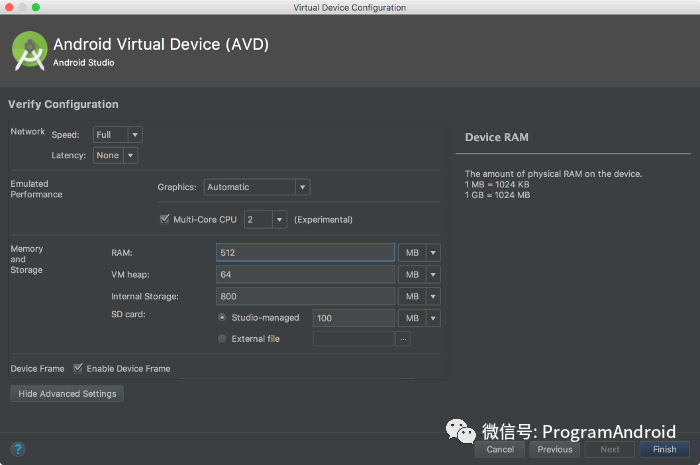The image size is (700, 465).
Task: Toggle the Multi-Core CPU checkbox
Action: [x=165, y=219]
